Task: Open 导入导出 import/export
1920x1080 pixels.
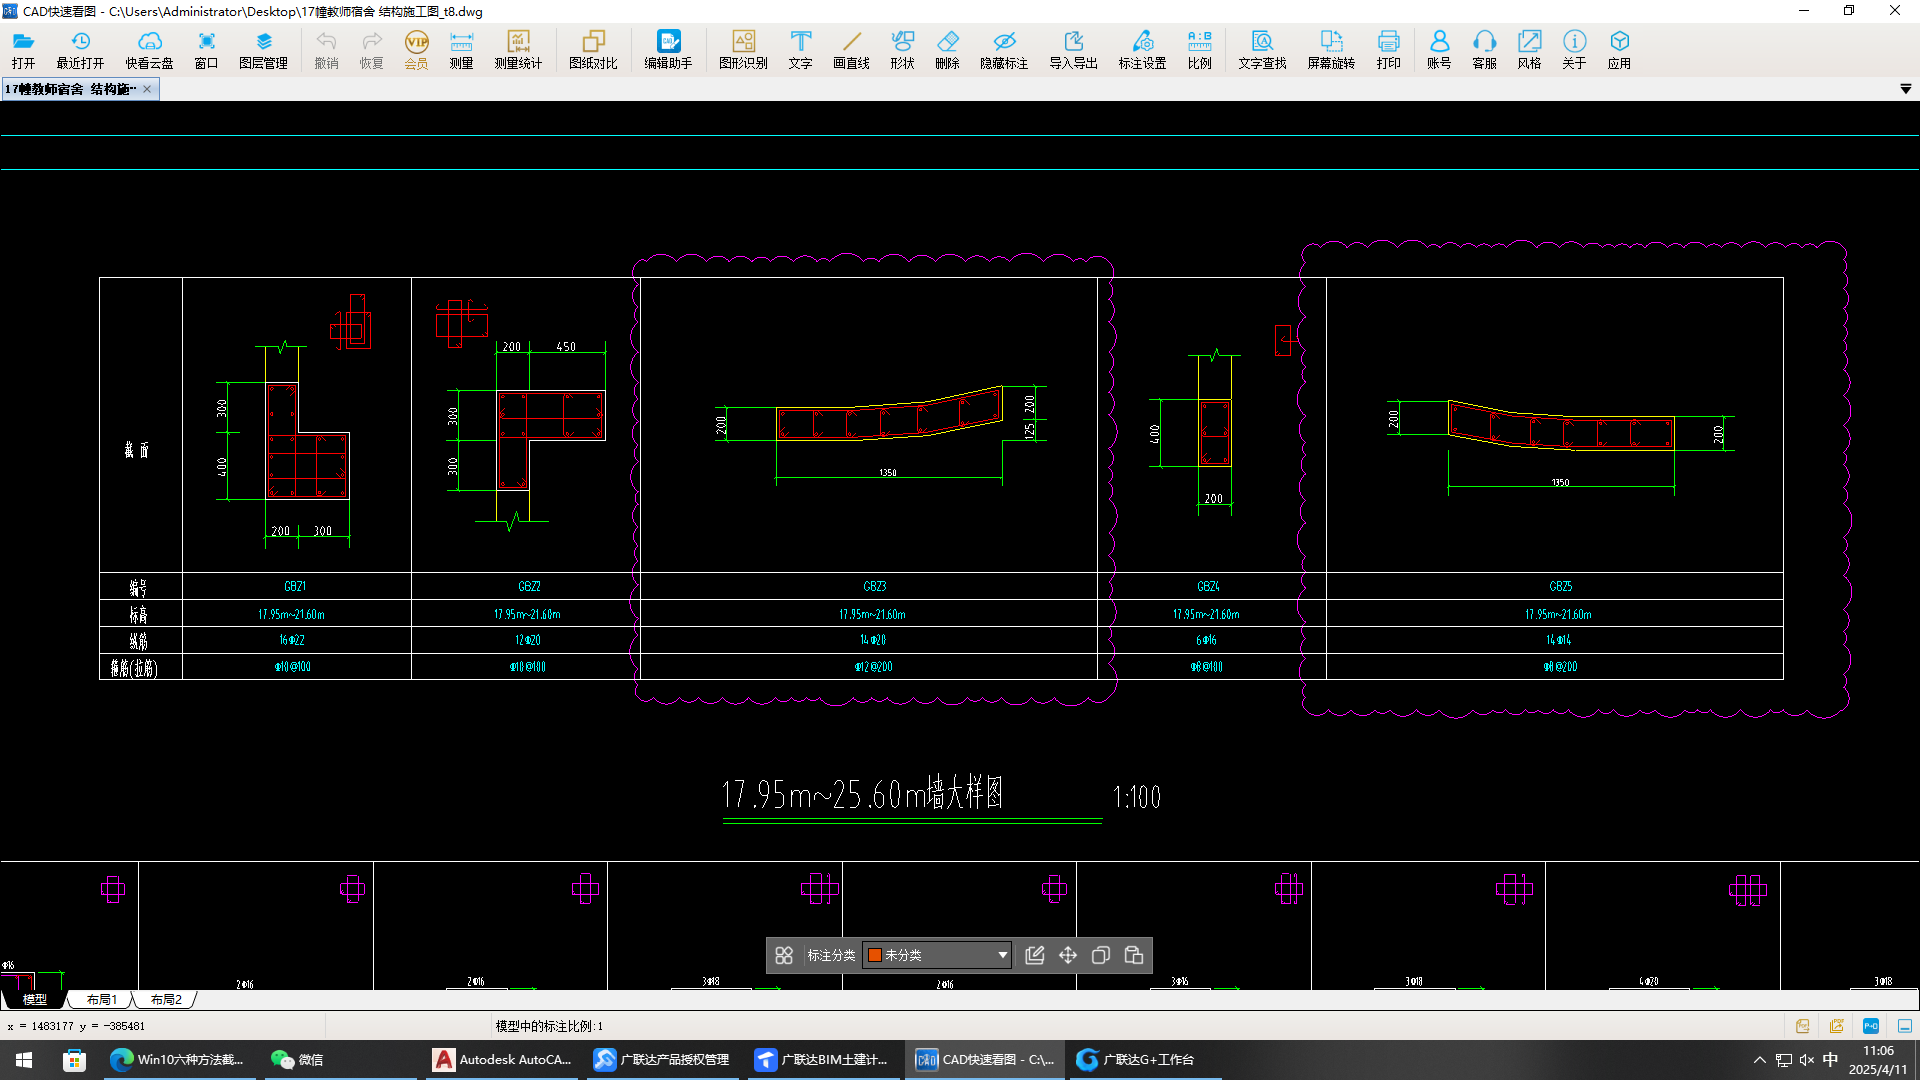Action: (1073, 49)
